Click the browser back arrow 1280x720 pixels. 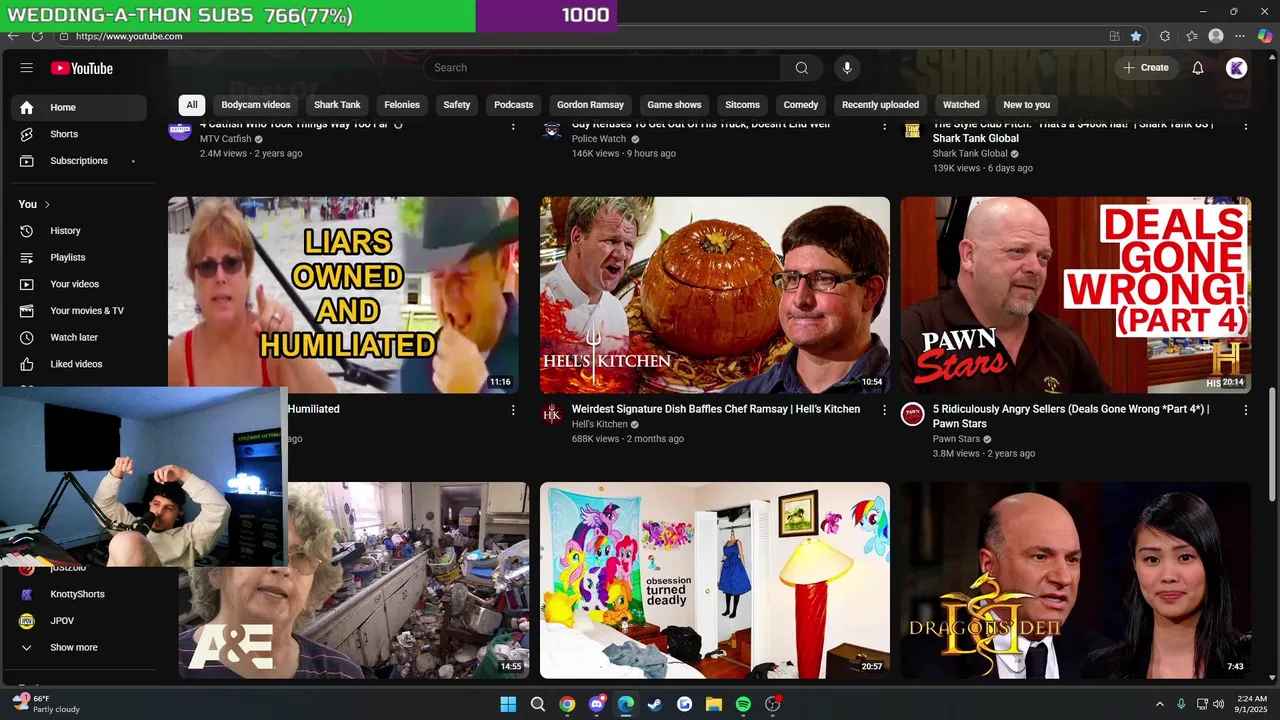[13, 36]
